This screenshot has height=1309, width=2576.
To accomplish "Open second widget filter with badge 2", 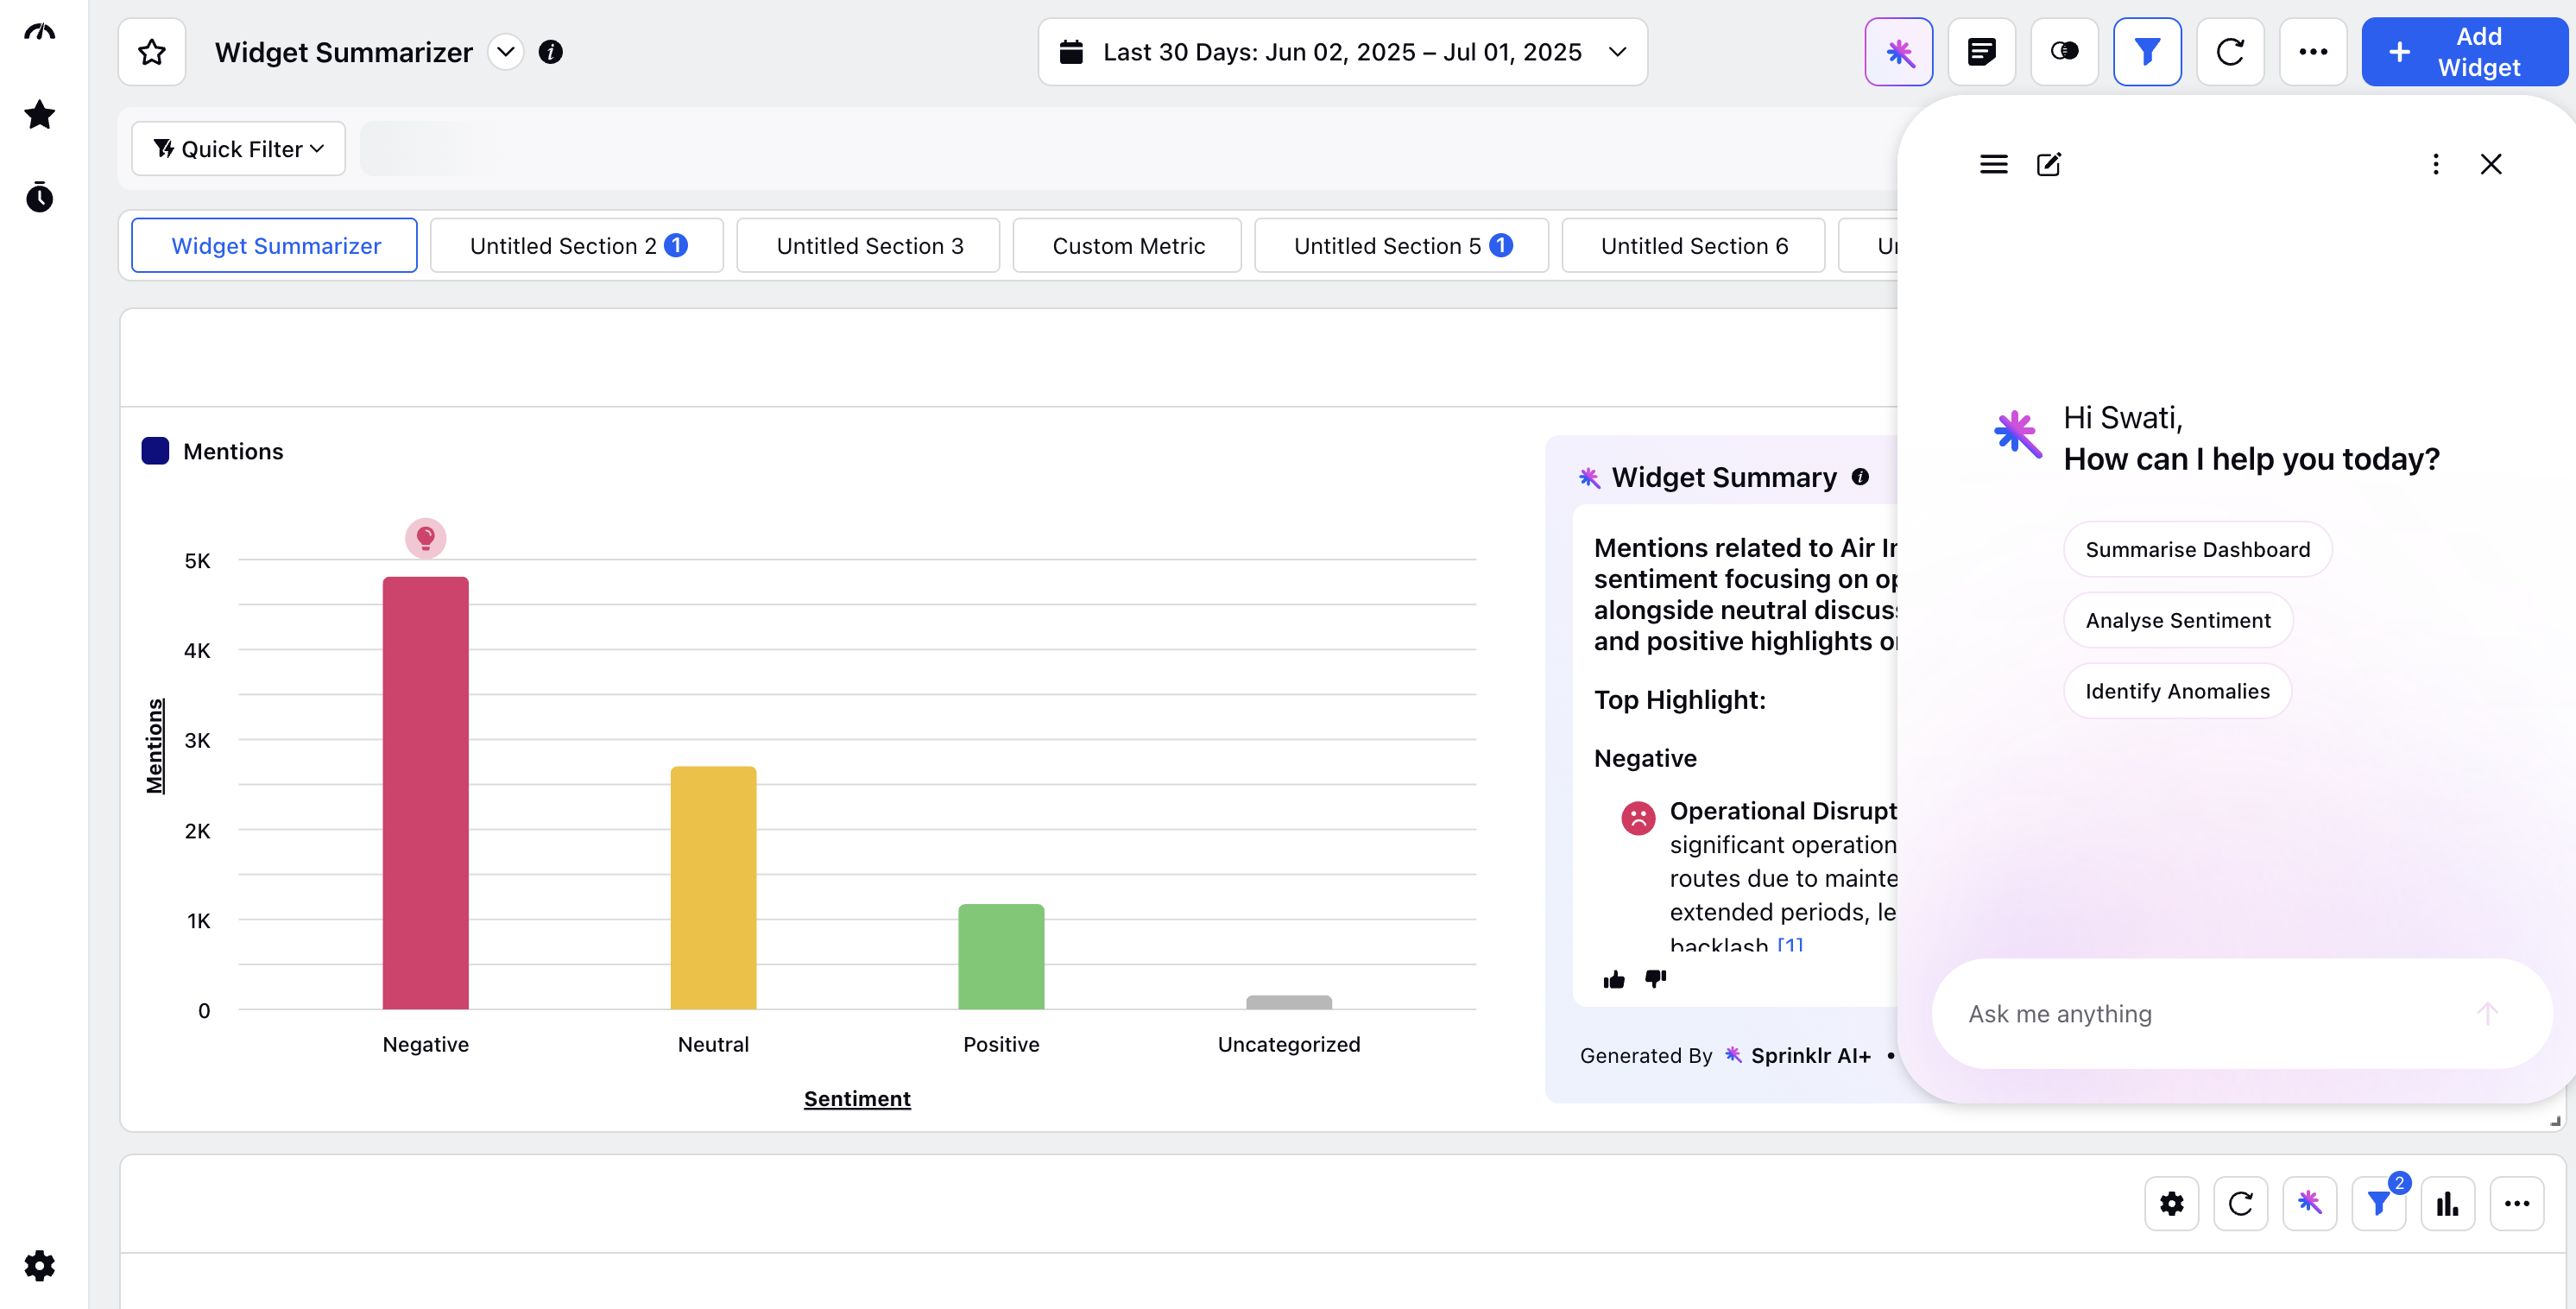I will (2378, 1203).
